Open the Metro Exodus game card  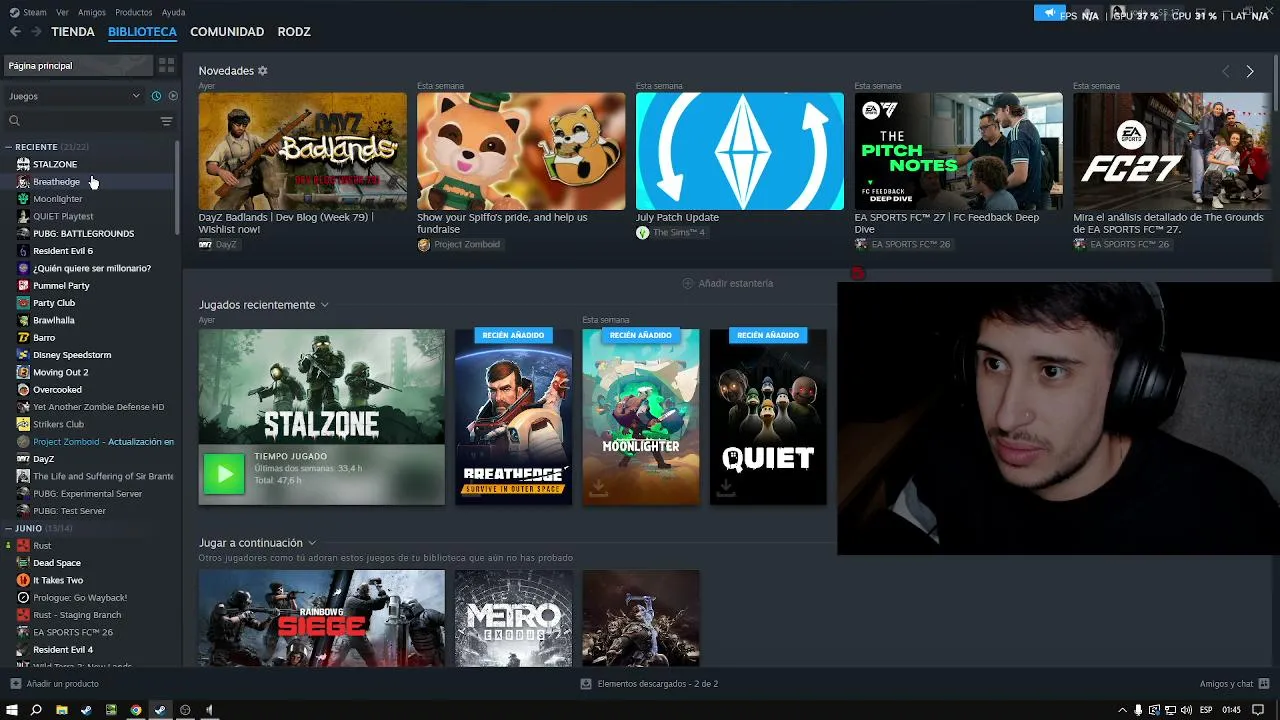(x=513, y=618)
